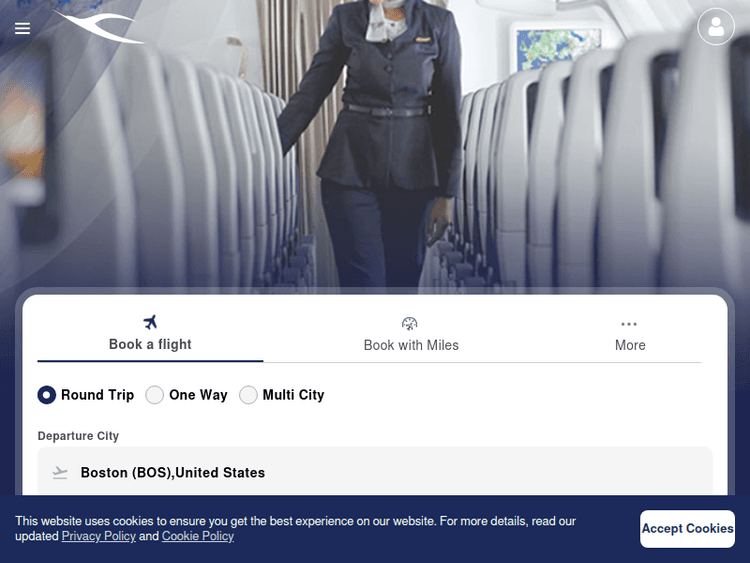
Task: Click the Departure City label
Action: coord(78,436)
